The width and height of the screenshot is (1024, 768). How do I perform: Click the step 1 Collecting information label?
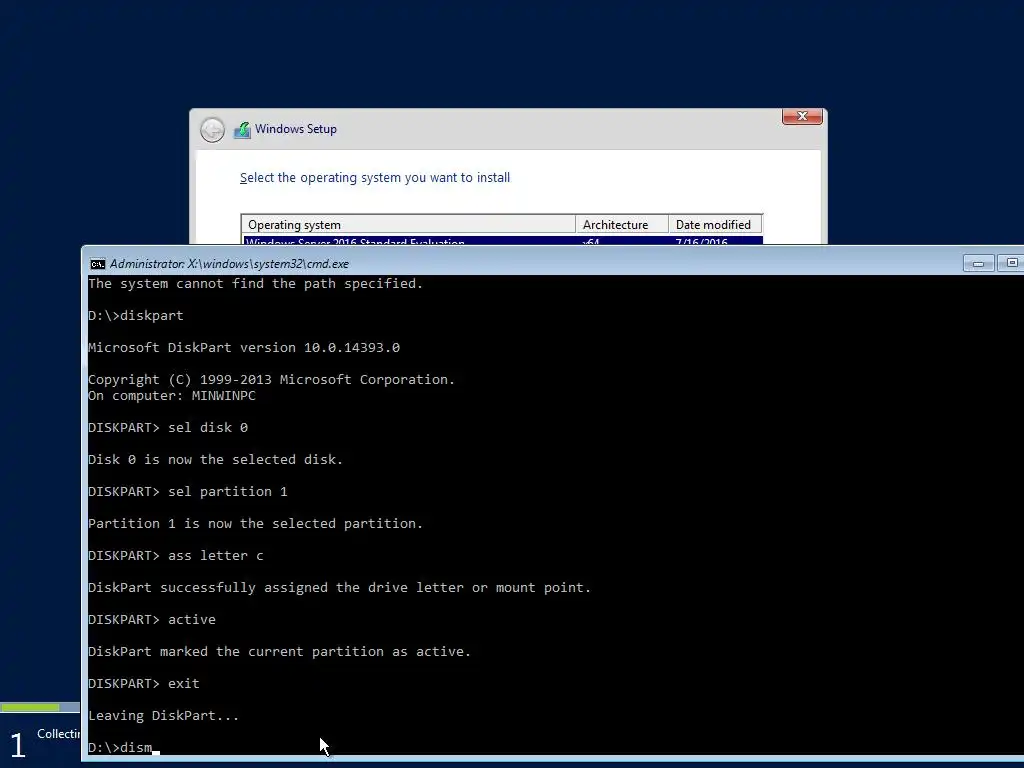[x=58, y=734]
